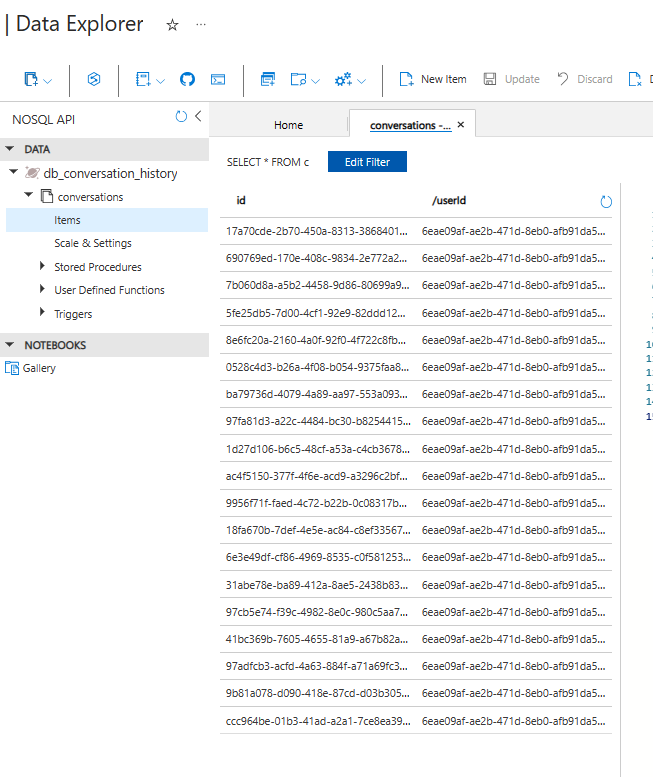Click the Edit Filter button

point(367,162)
